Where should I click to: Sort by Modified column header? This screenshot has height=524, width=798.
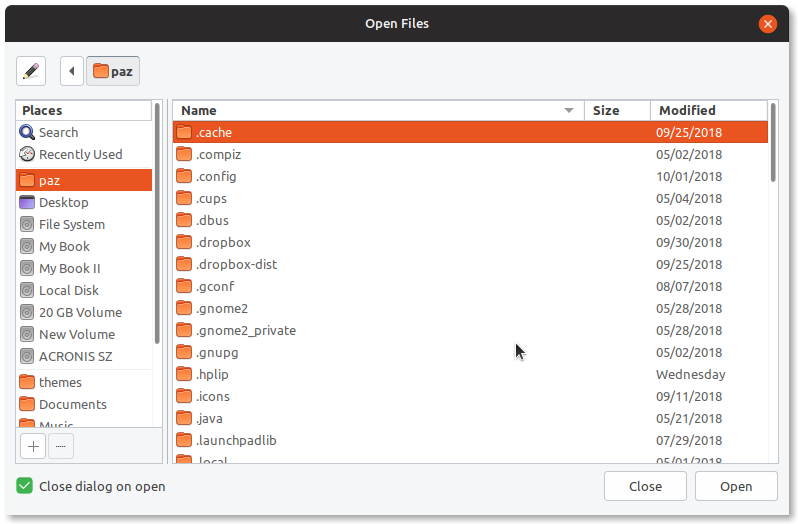click(x=708, y=110)
